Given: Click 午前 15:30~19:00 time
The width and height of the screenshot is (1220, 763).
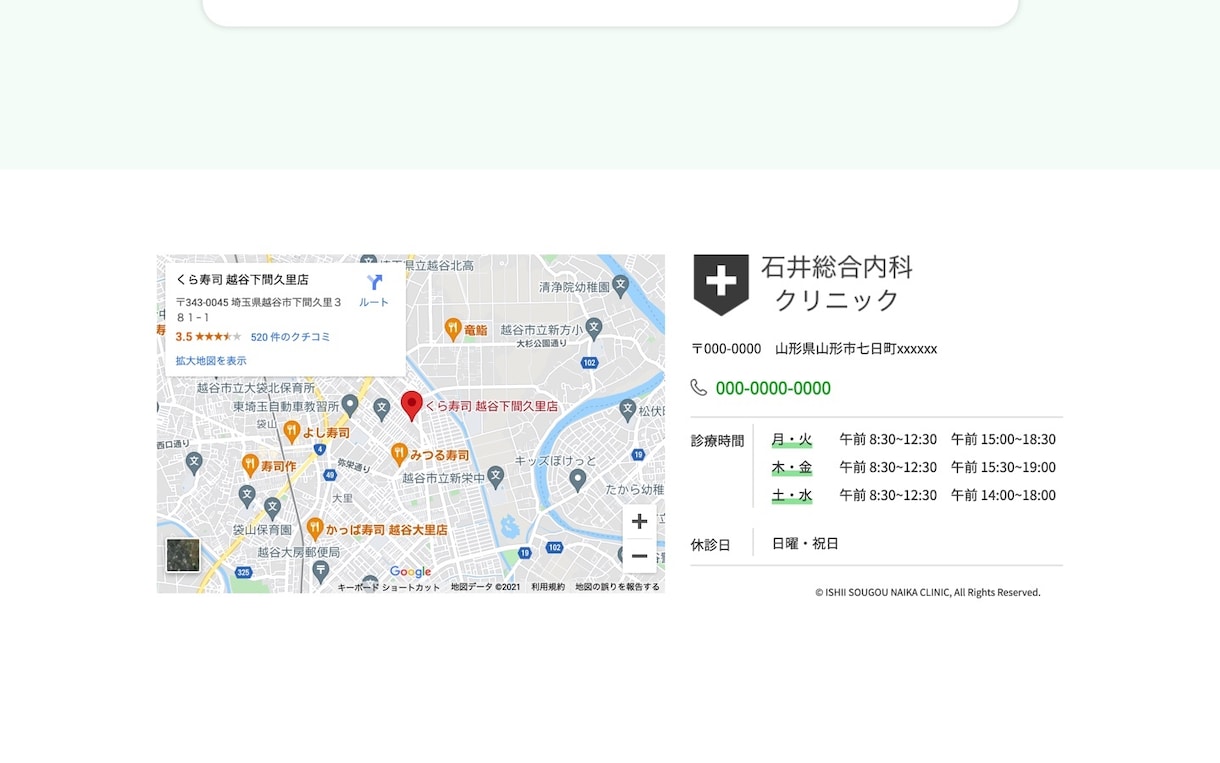Looking at the screenshot, I should (x=1003, y=467).
